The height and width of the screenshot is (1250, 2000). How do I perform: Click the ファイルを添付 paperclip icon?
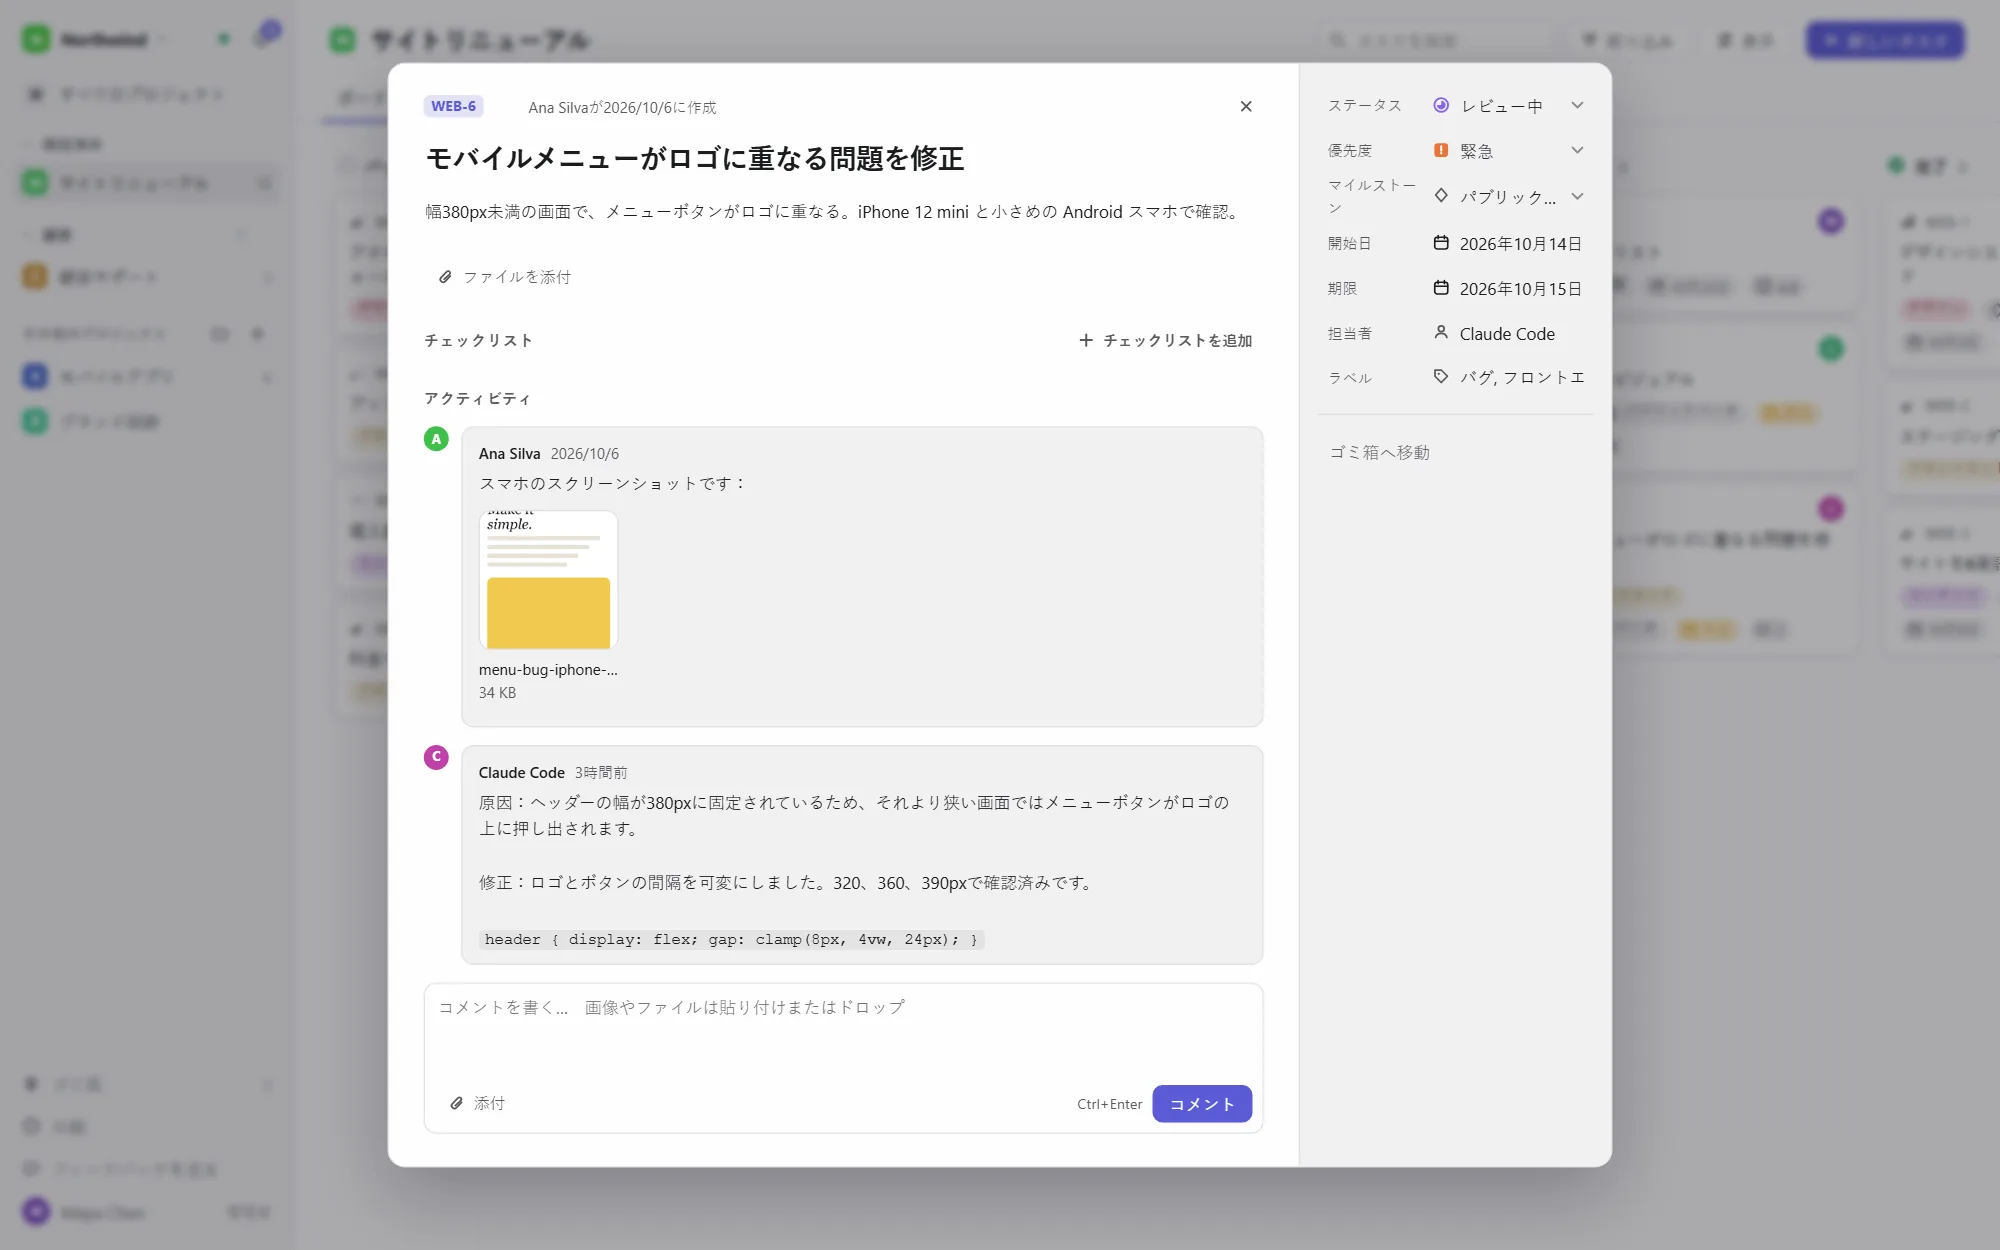click(445, 277)
